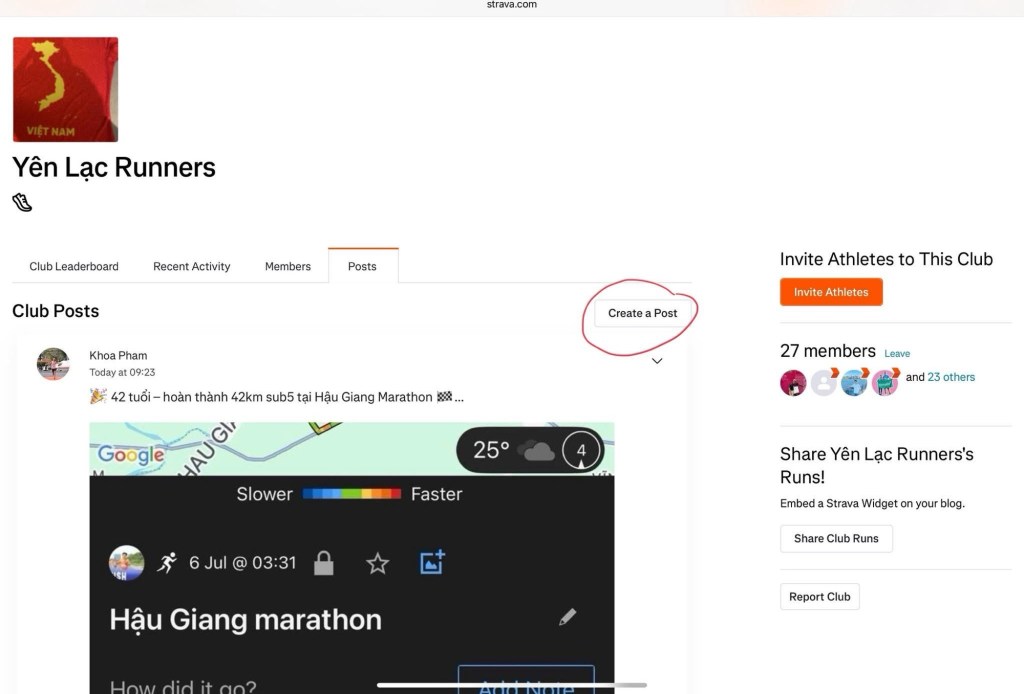Select the Members tab
This screenshot has width=1024, height=694.
click(x=287, y=266)
